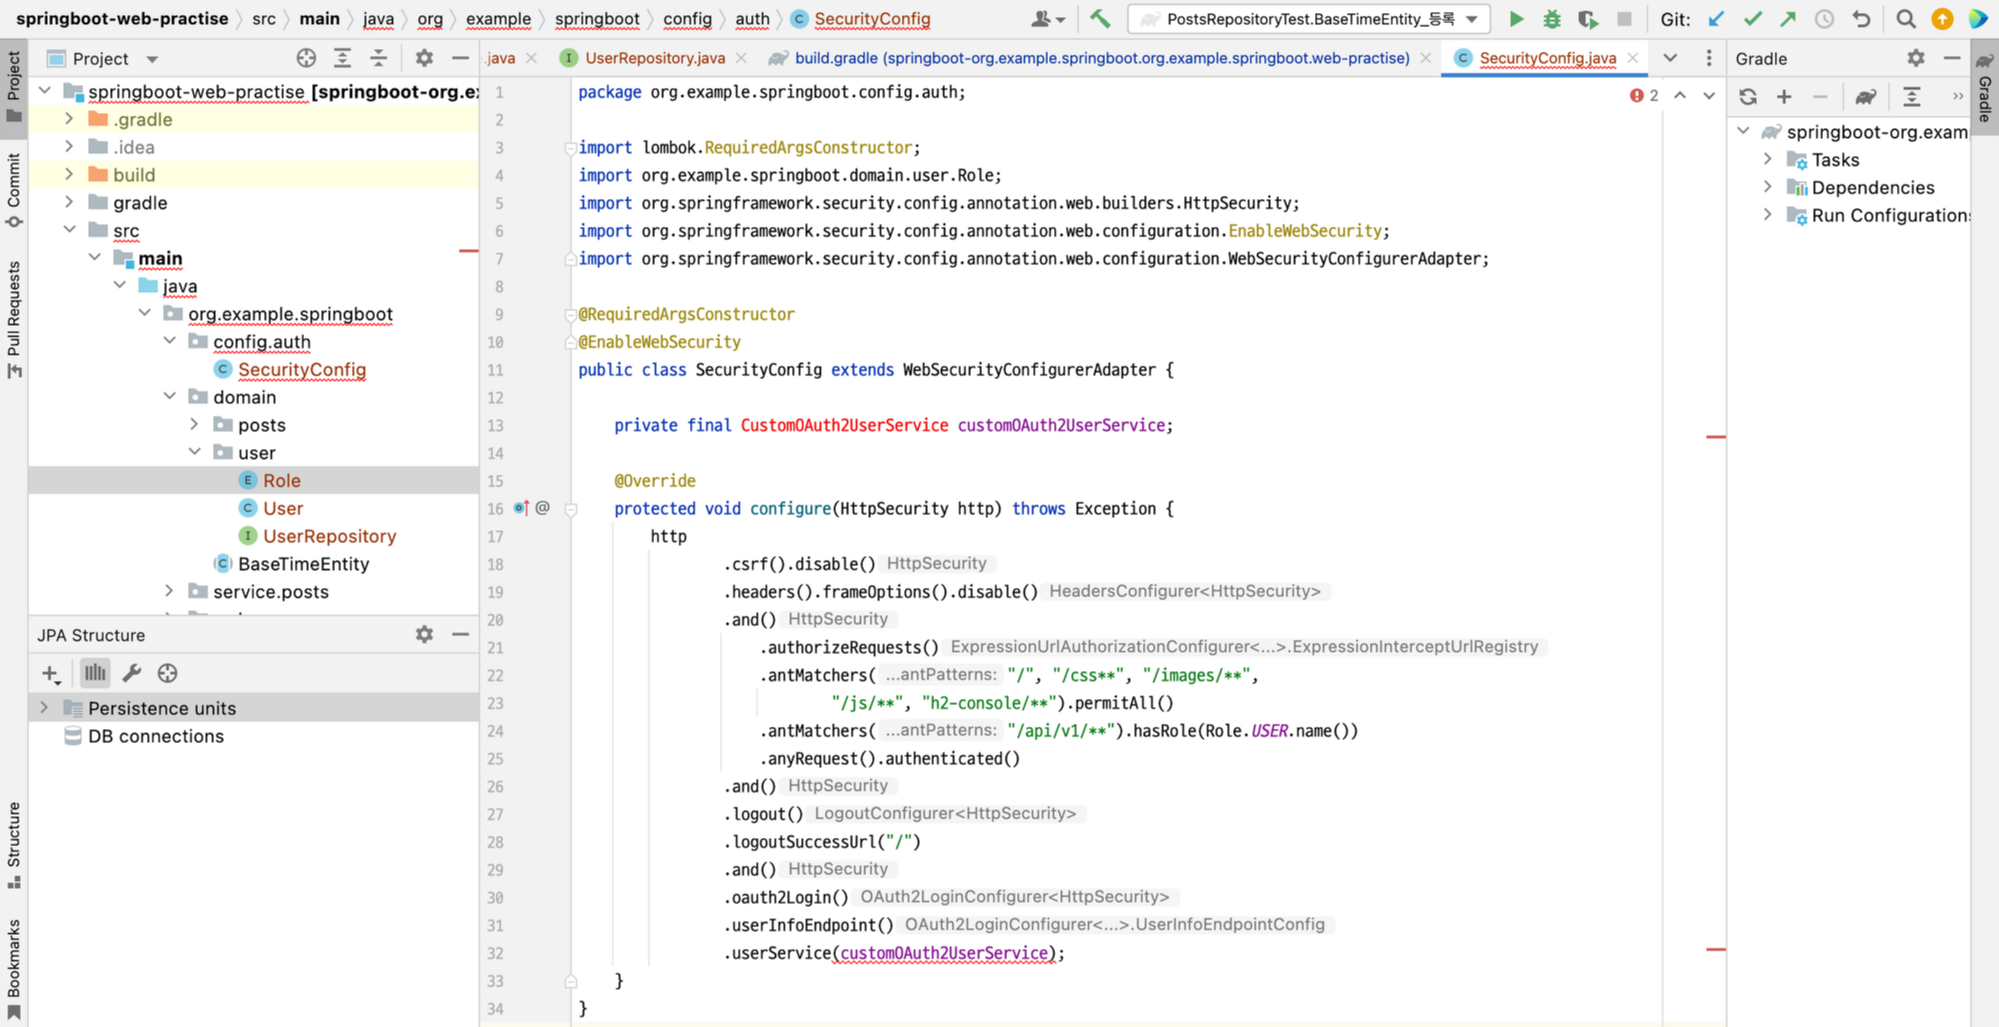1999x1027 pixels.
Task: Go to next highlighted error arrow
Action: [1709, 96]
